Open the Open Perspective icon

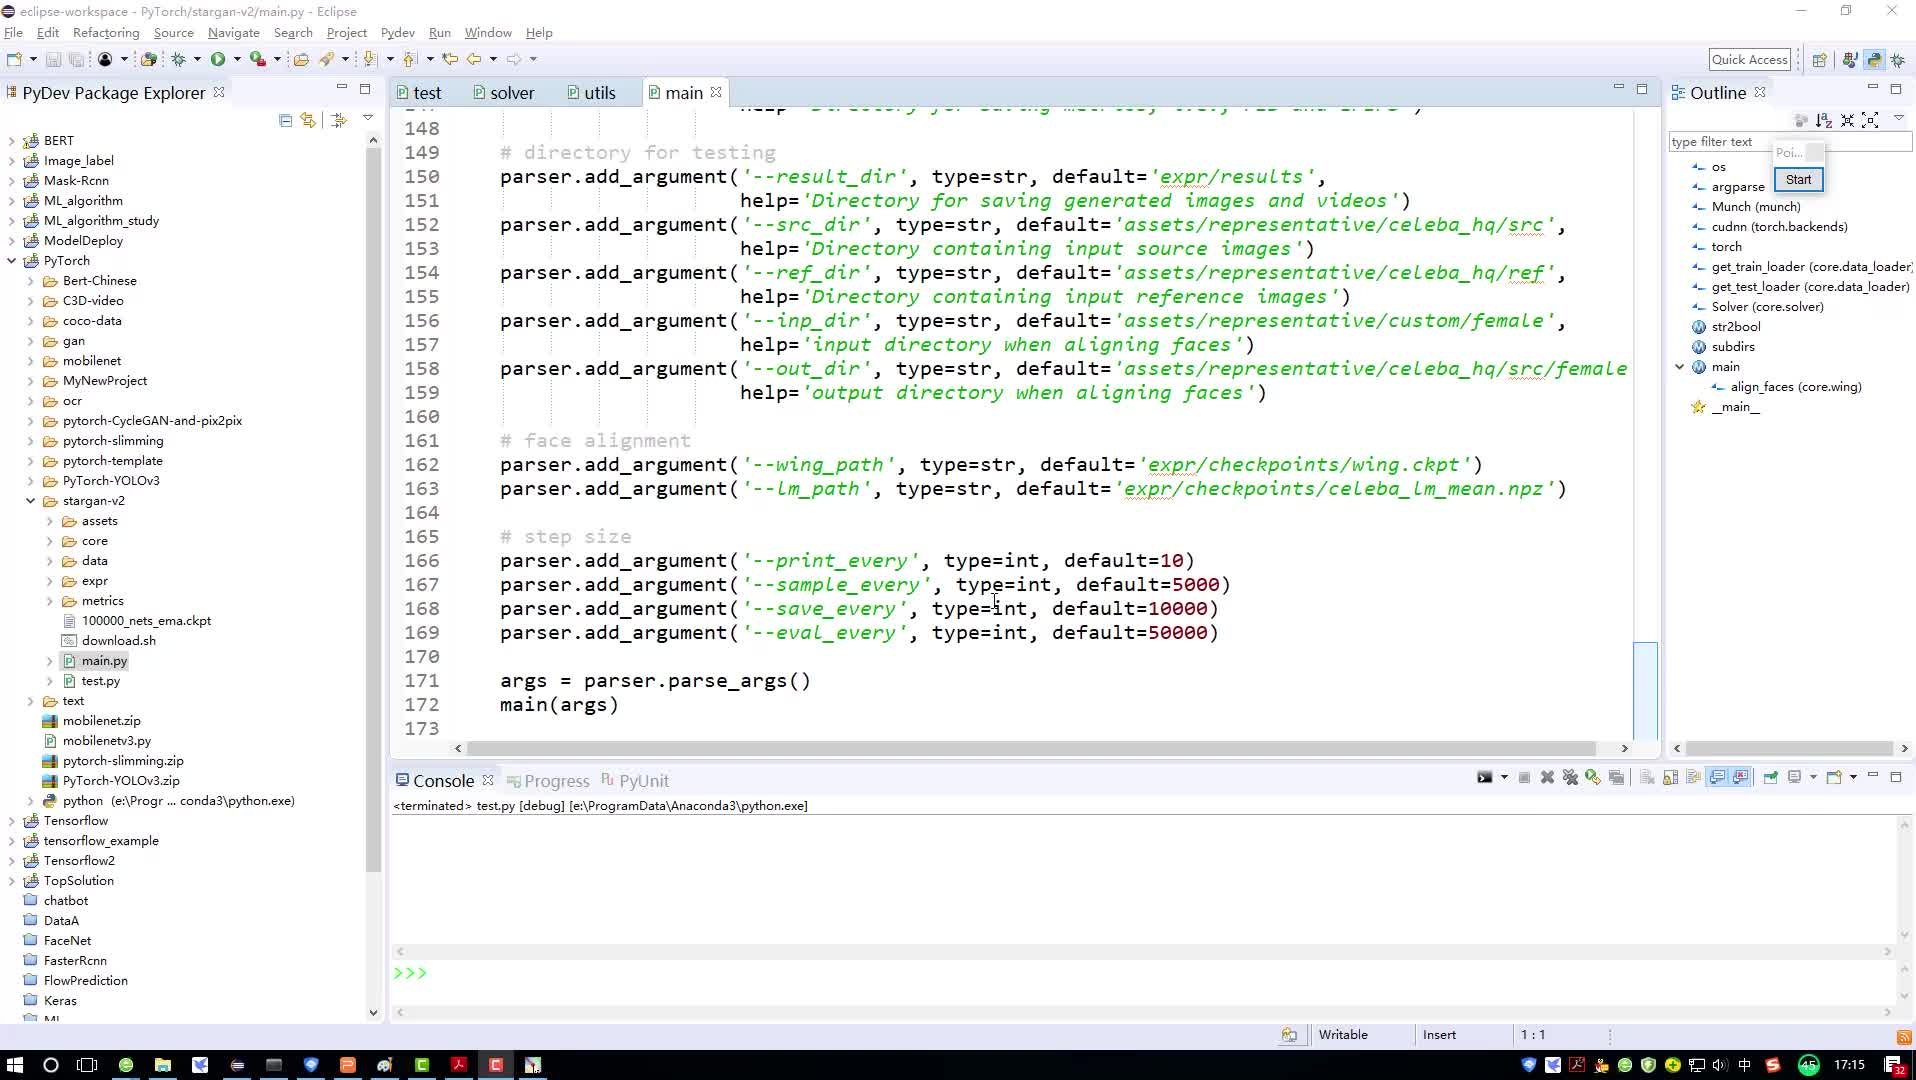pos(1819,60)
